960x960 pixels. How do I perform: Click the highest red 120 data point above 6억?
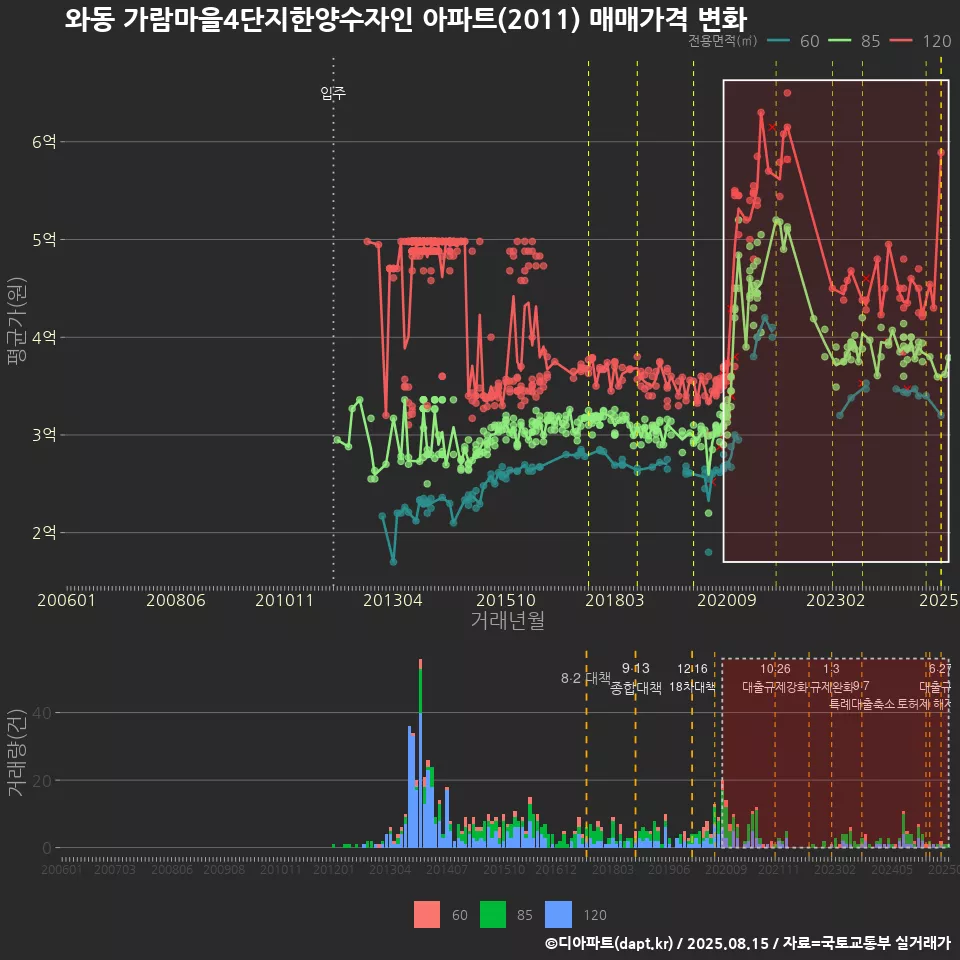(x=787, y=93)
